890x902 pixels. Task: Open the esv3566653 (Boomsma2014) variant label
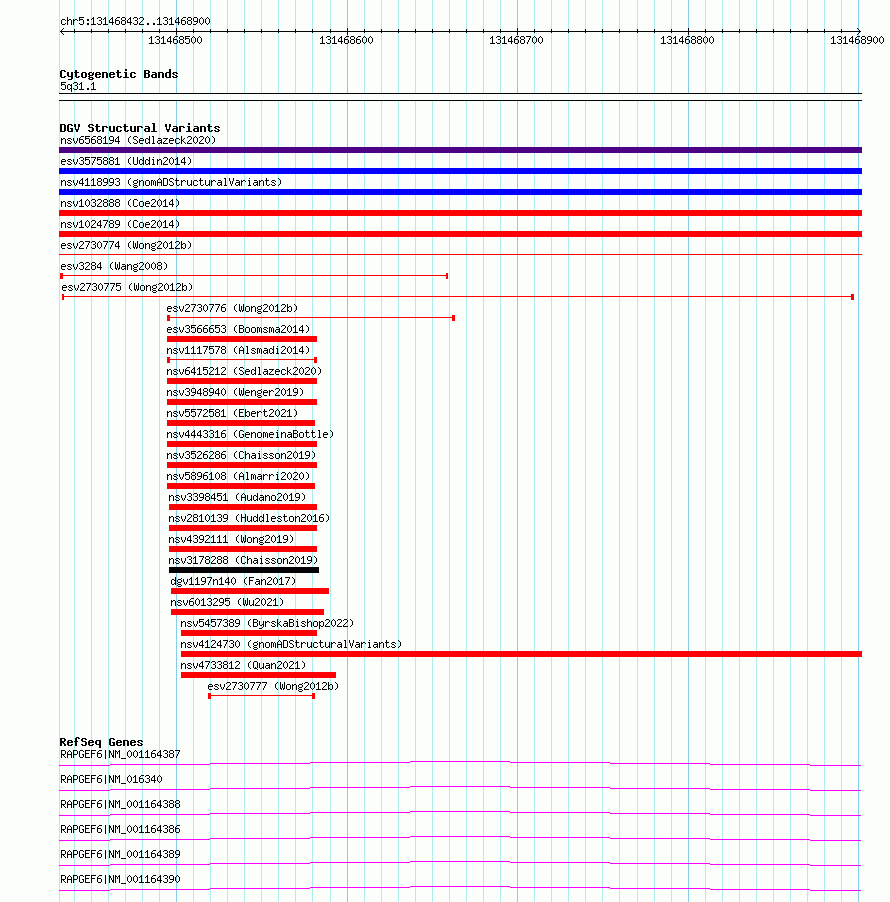click(x=238, y=329)
